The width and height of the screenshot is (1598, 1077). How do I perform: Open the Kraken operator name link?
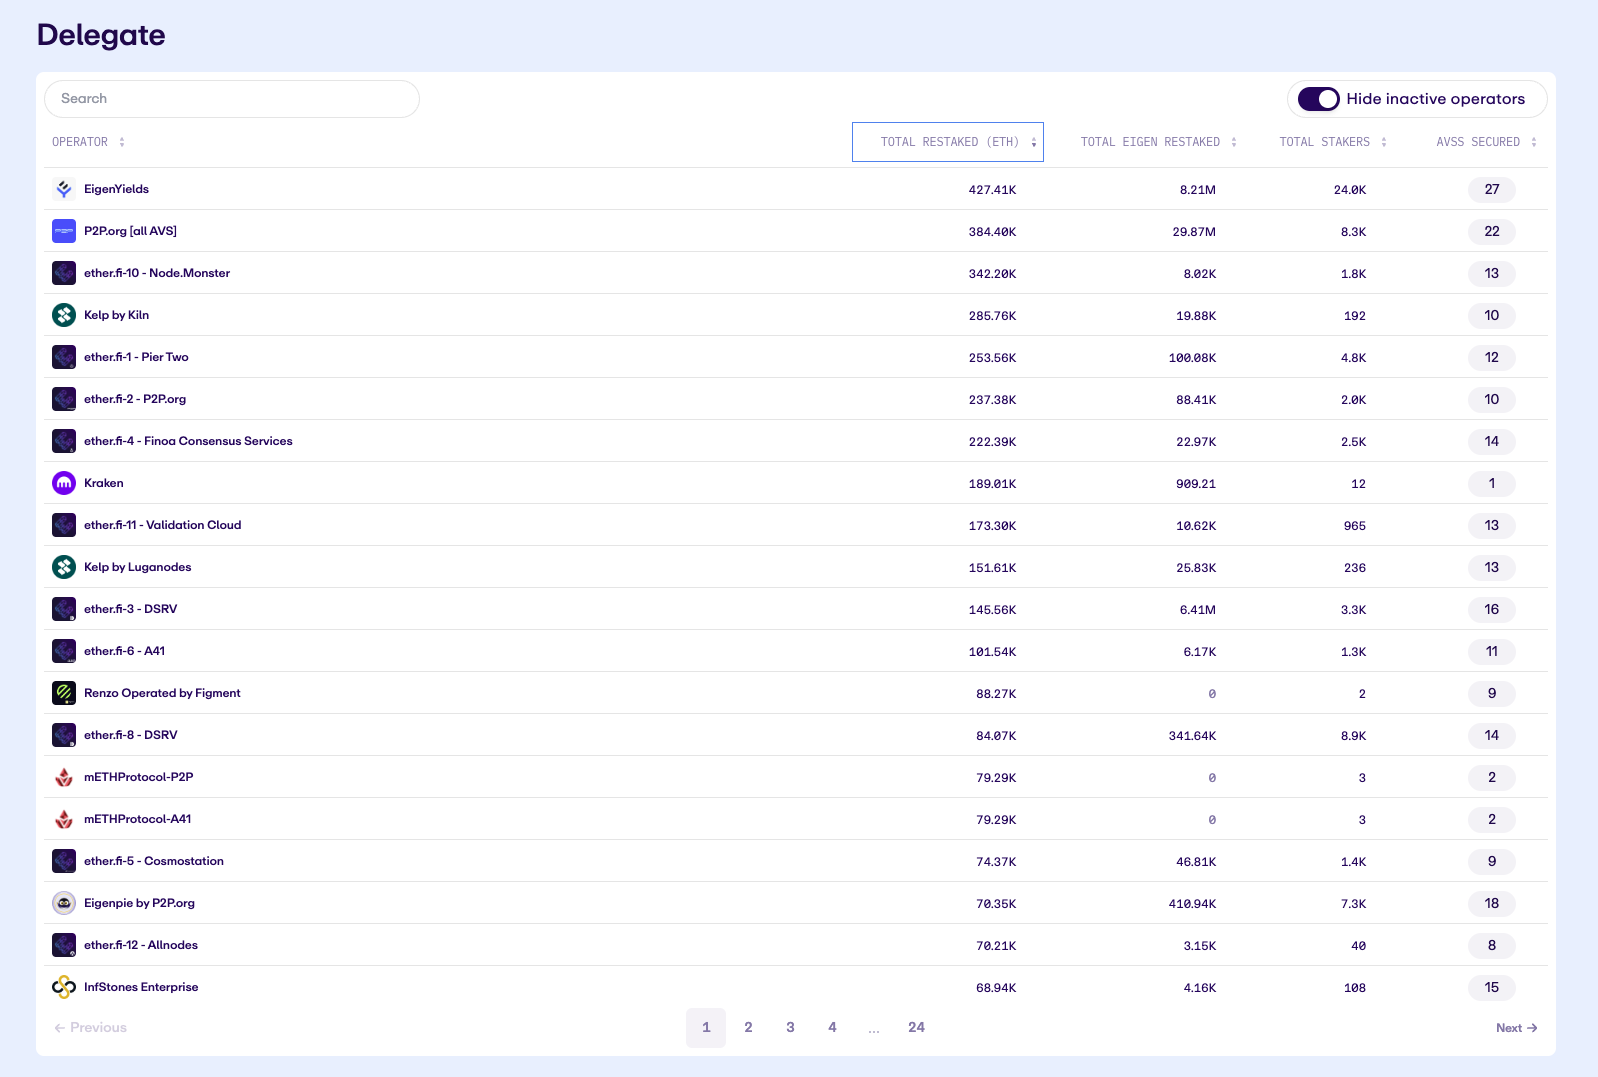(104, 483)
